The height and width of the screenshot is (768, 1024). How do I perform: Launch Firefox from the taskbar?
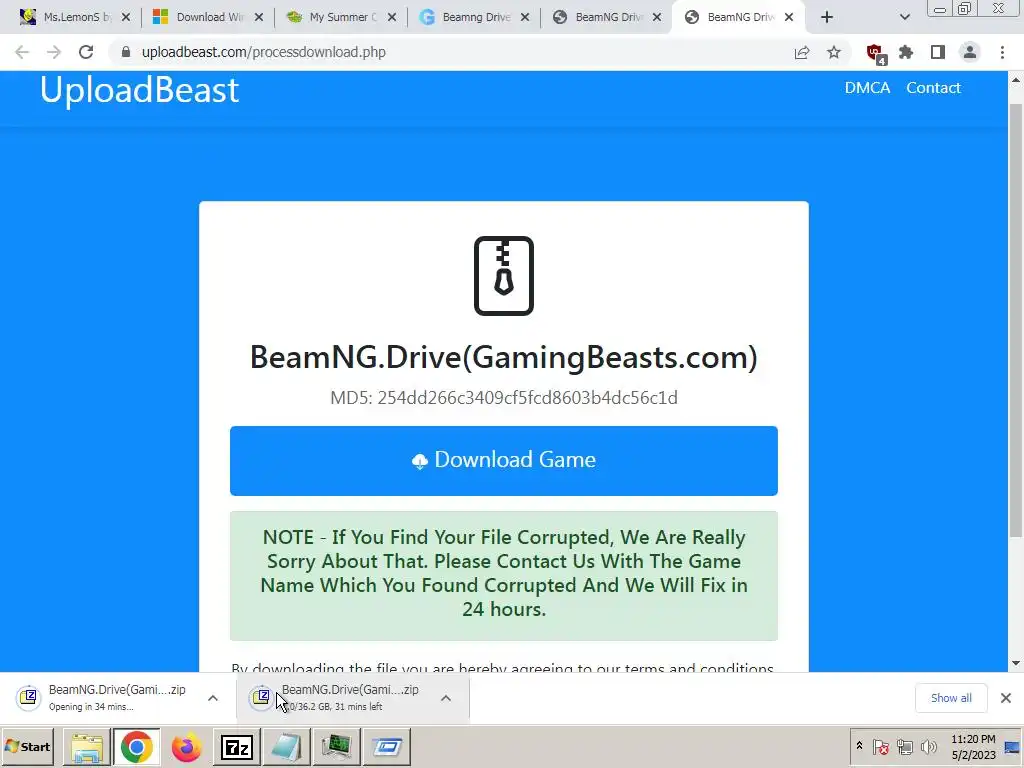coord(186,747)
